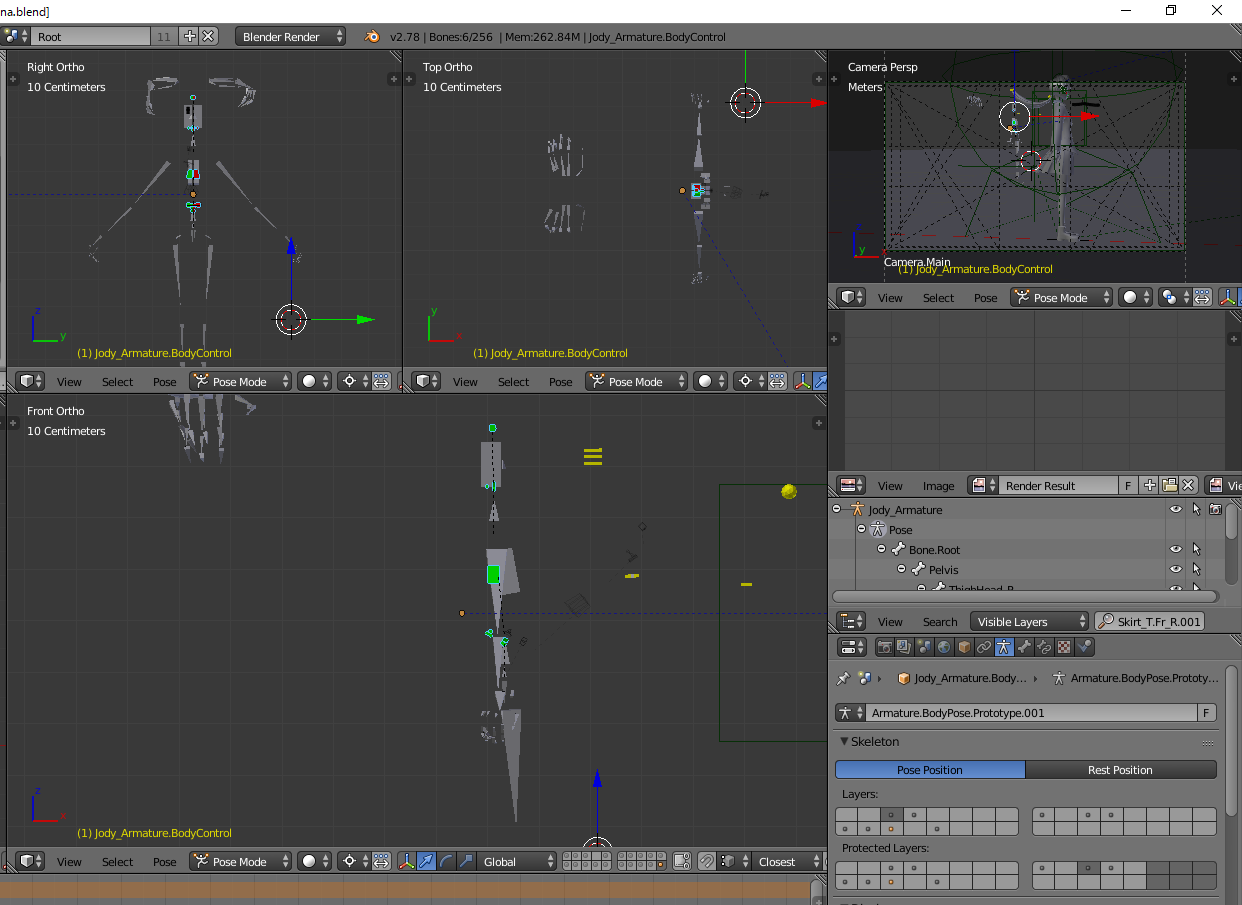Open image file using the folder icon
This screenshot has width=1242, height=905.
pyautogui.click(x=1169, y=485)
